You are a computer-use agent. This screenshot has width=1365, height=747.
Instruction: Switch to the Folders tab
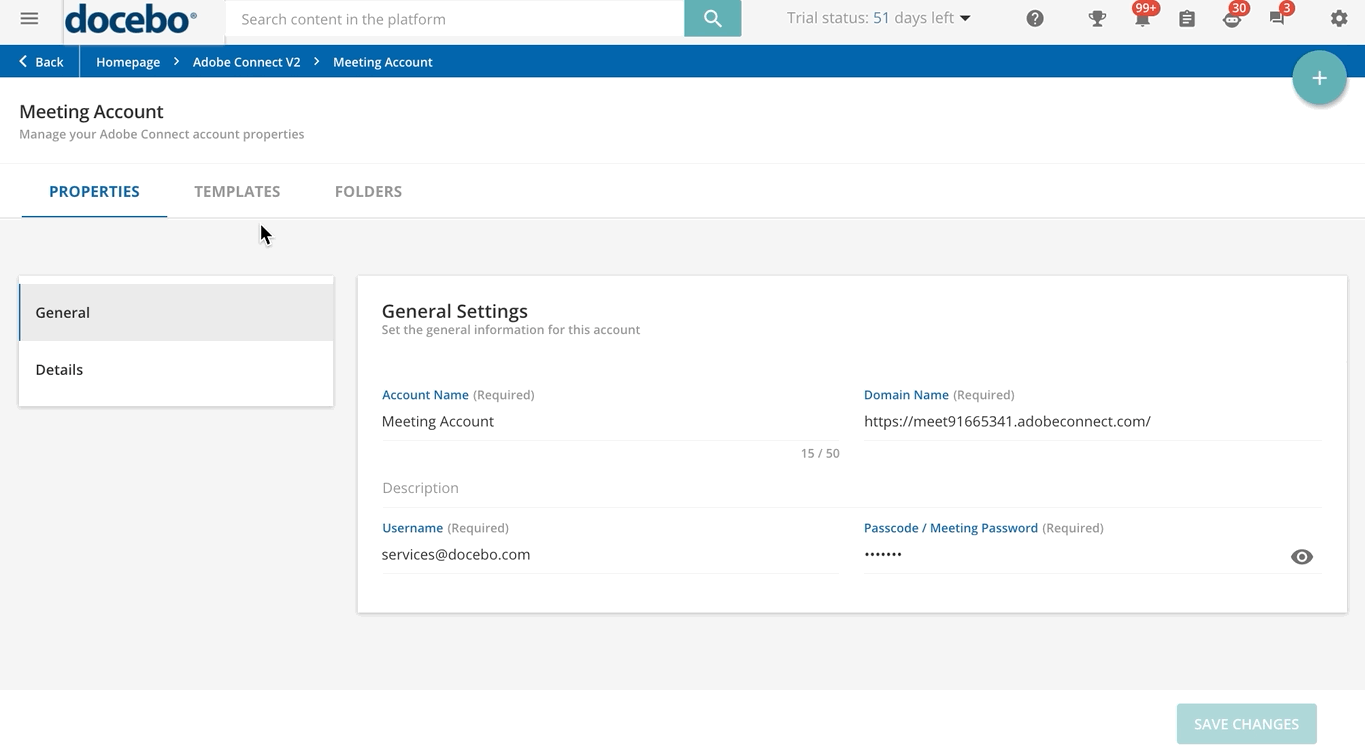pyautogui.click(x=368, y=191)
